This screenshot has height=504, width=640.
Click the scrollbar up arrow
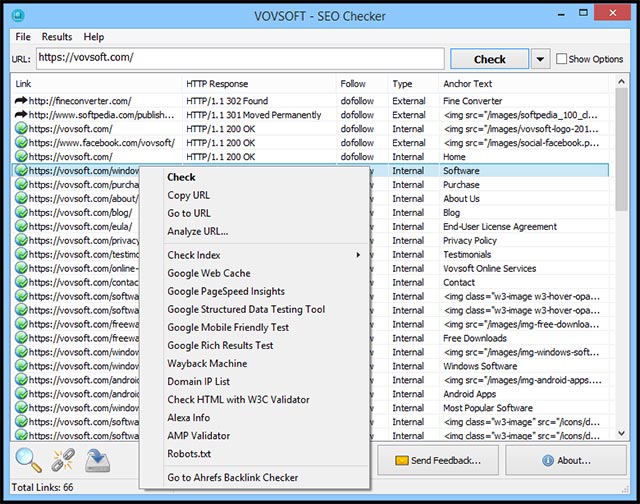(621, 82)
